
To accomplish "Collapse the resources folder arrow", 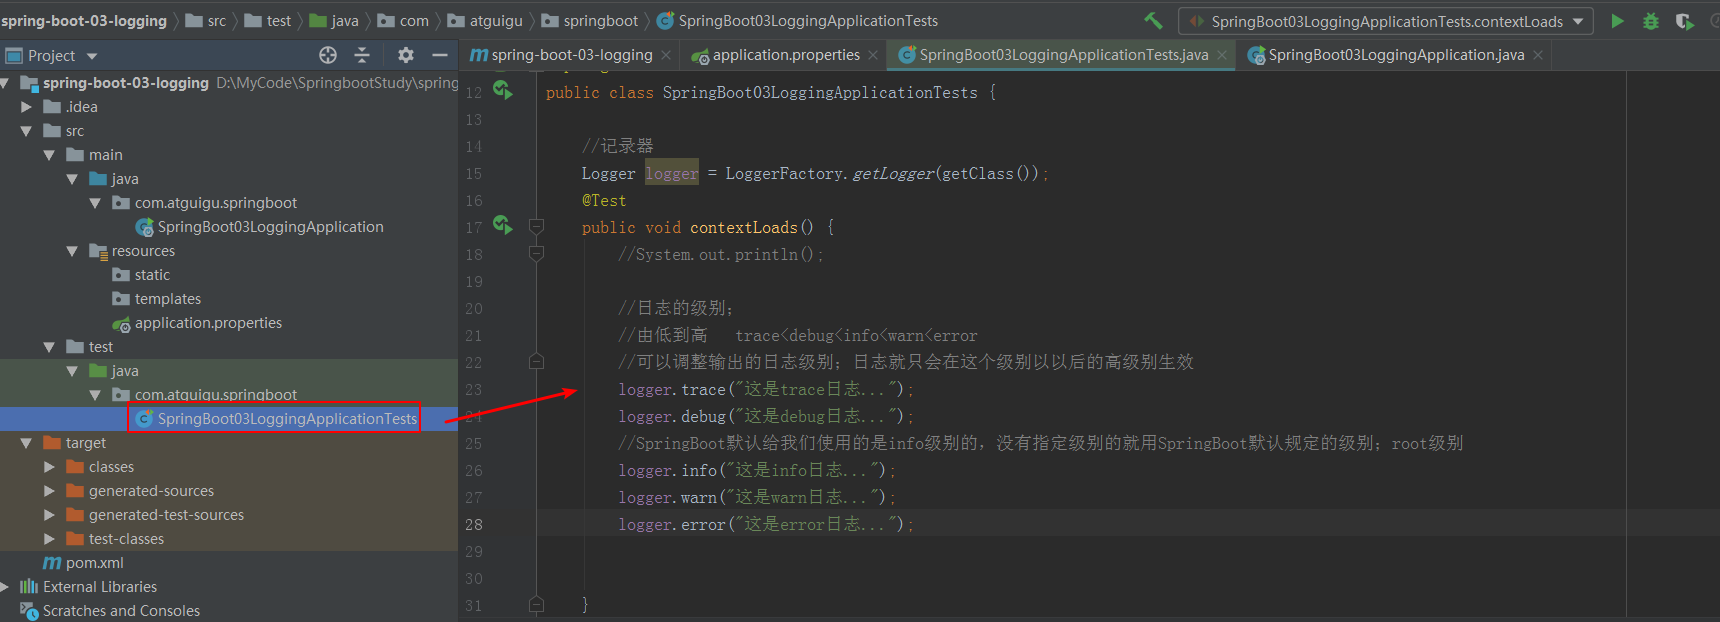I will pyautogui.click(x=72, y=251).
